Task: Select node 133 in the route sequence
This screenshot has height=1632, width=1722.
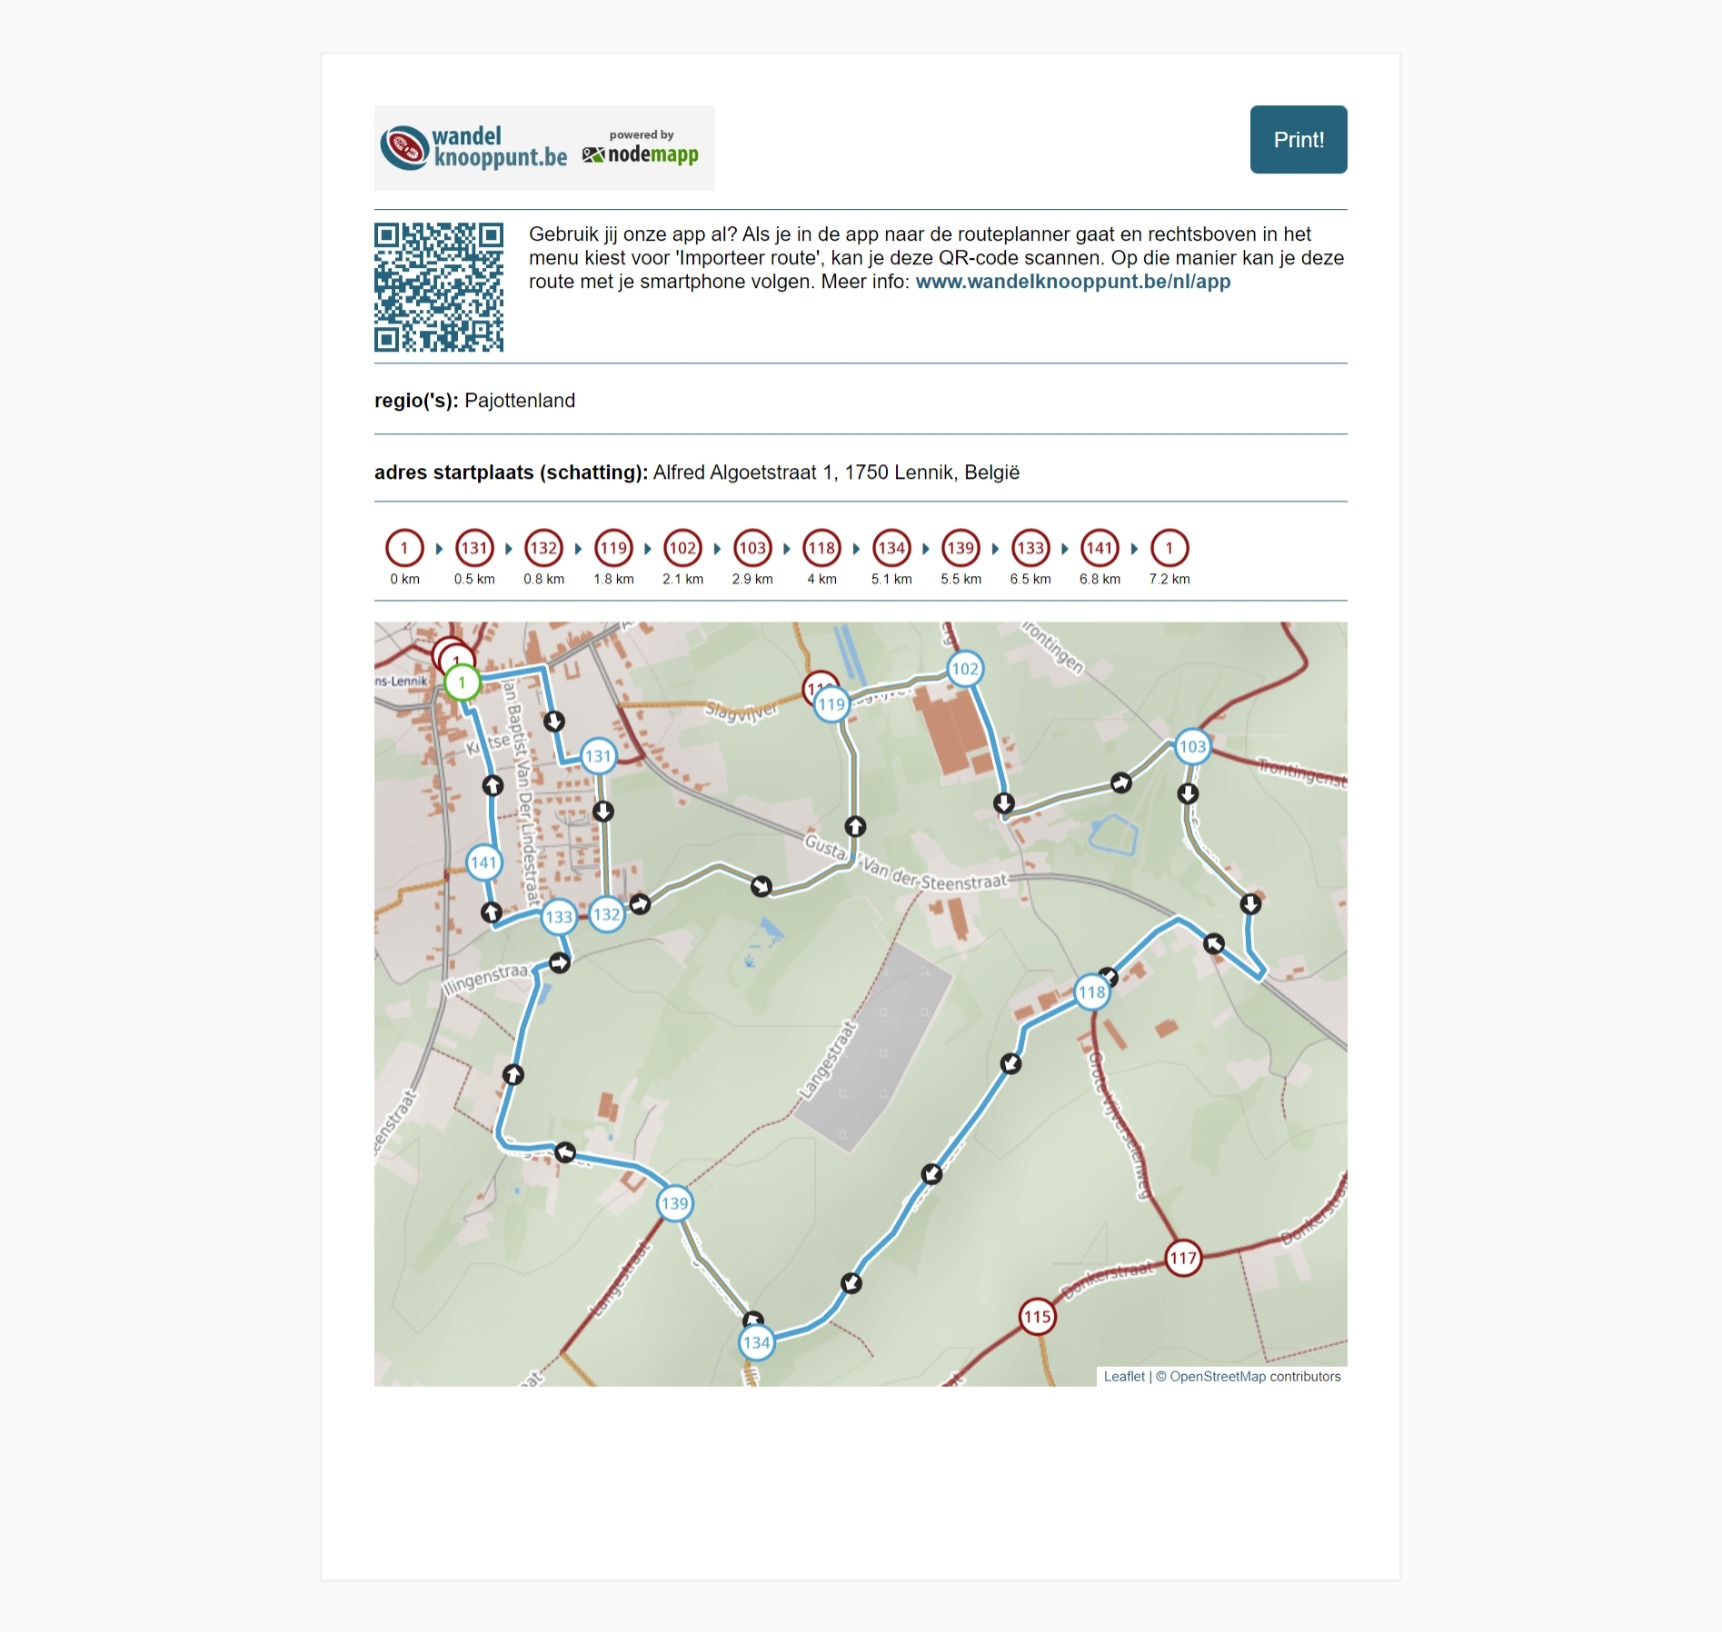Action: pyautogui.click(x=1030, y=548)
